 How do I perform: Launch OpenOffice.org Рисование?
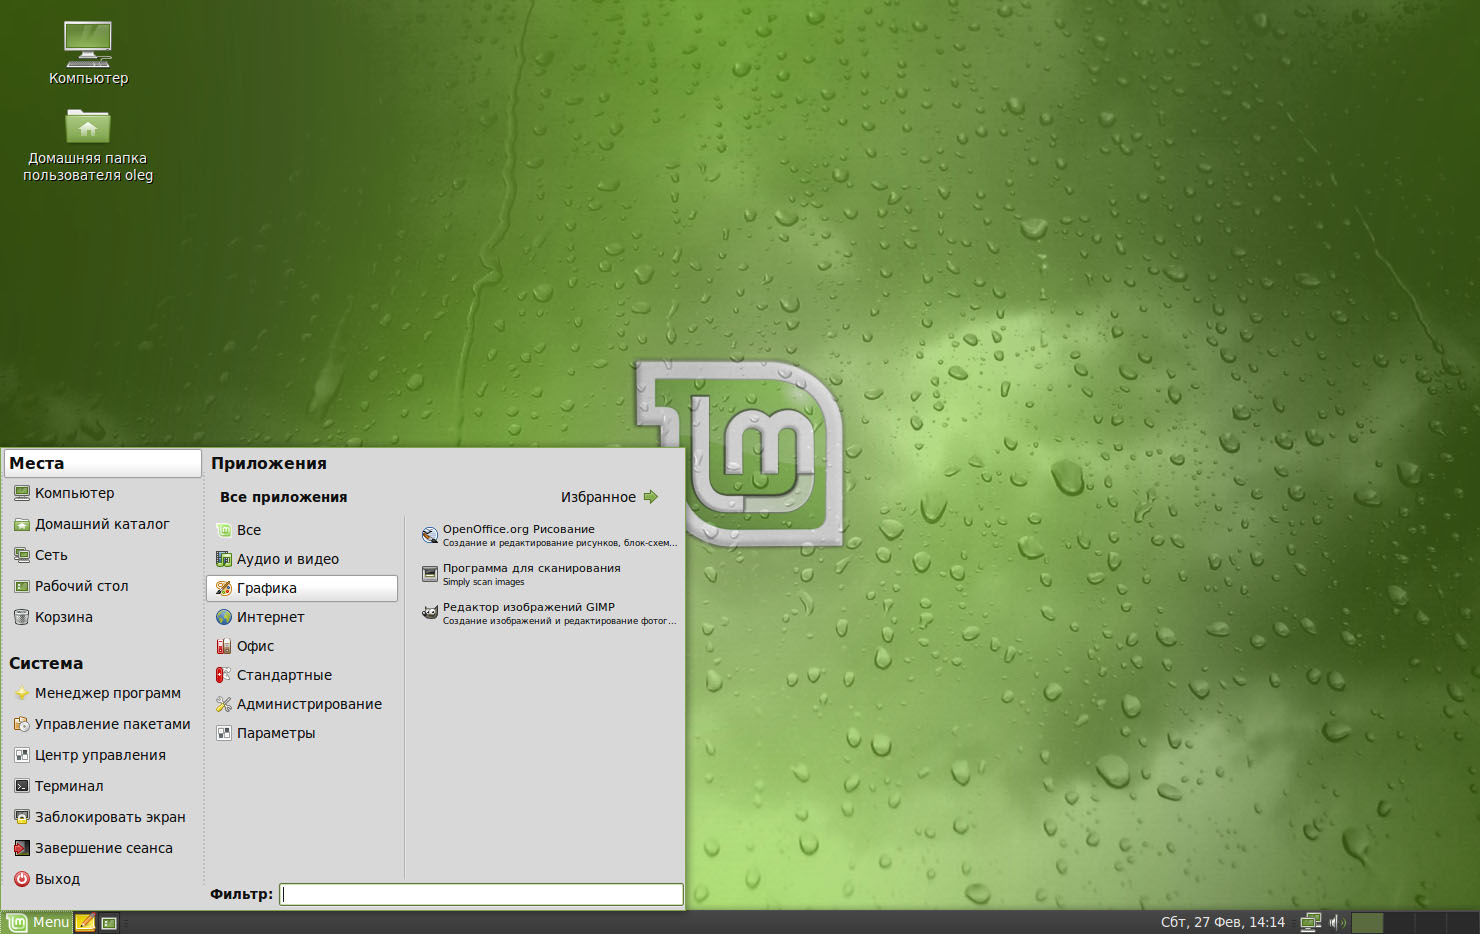pos(548,536)
